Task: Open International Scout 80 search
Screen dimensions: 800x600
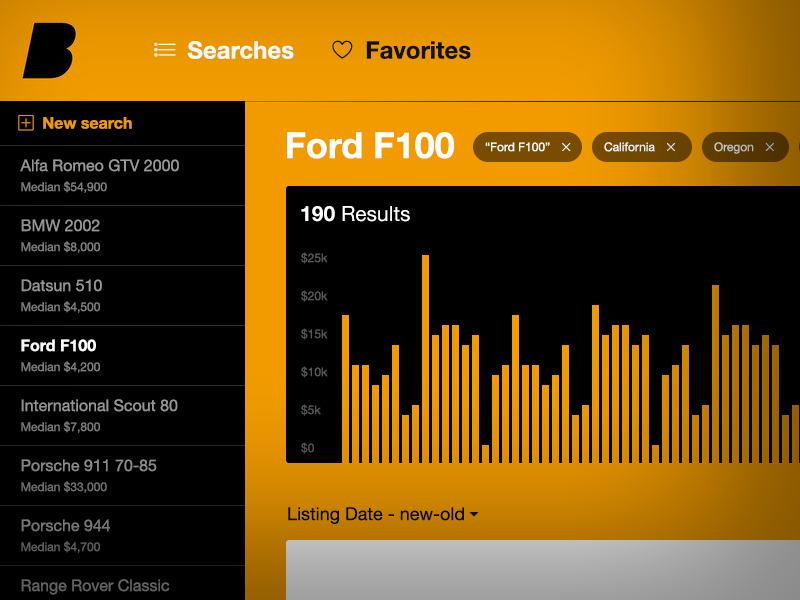Action: [122, 416]
